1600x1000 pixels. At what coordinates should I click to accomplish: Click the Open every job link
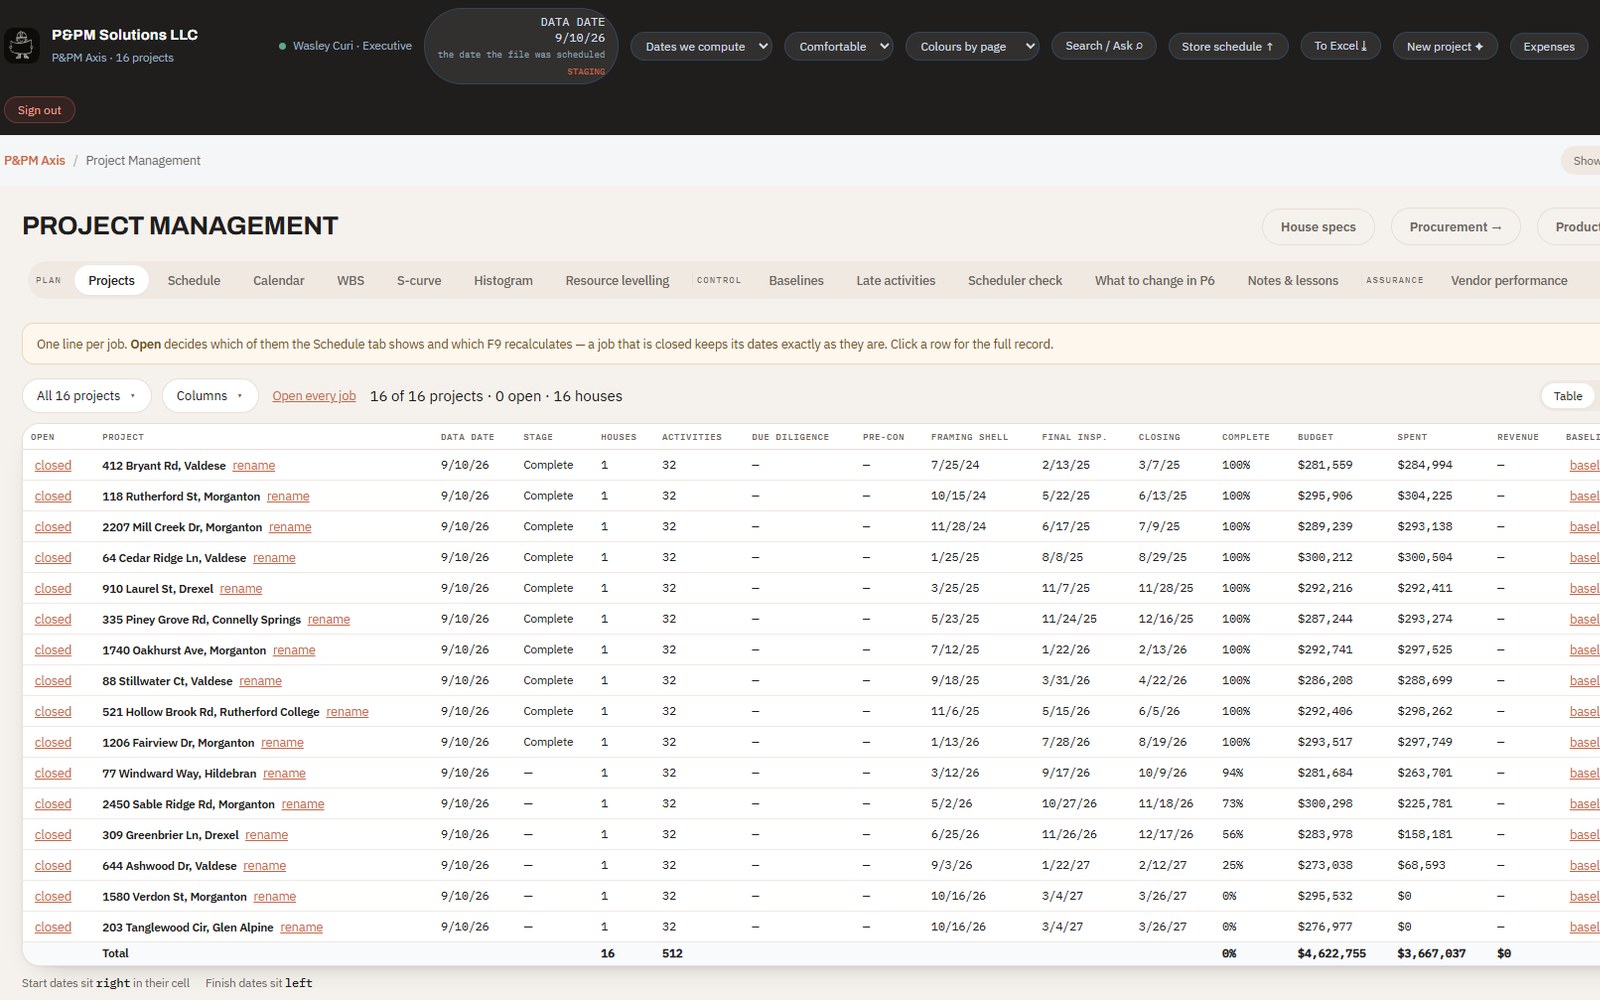click(x=314, y=396)
